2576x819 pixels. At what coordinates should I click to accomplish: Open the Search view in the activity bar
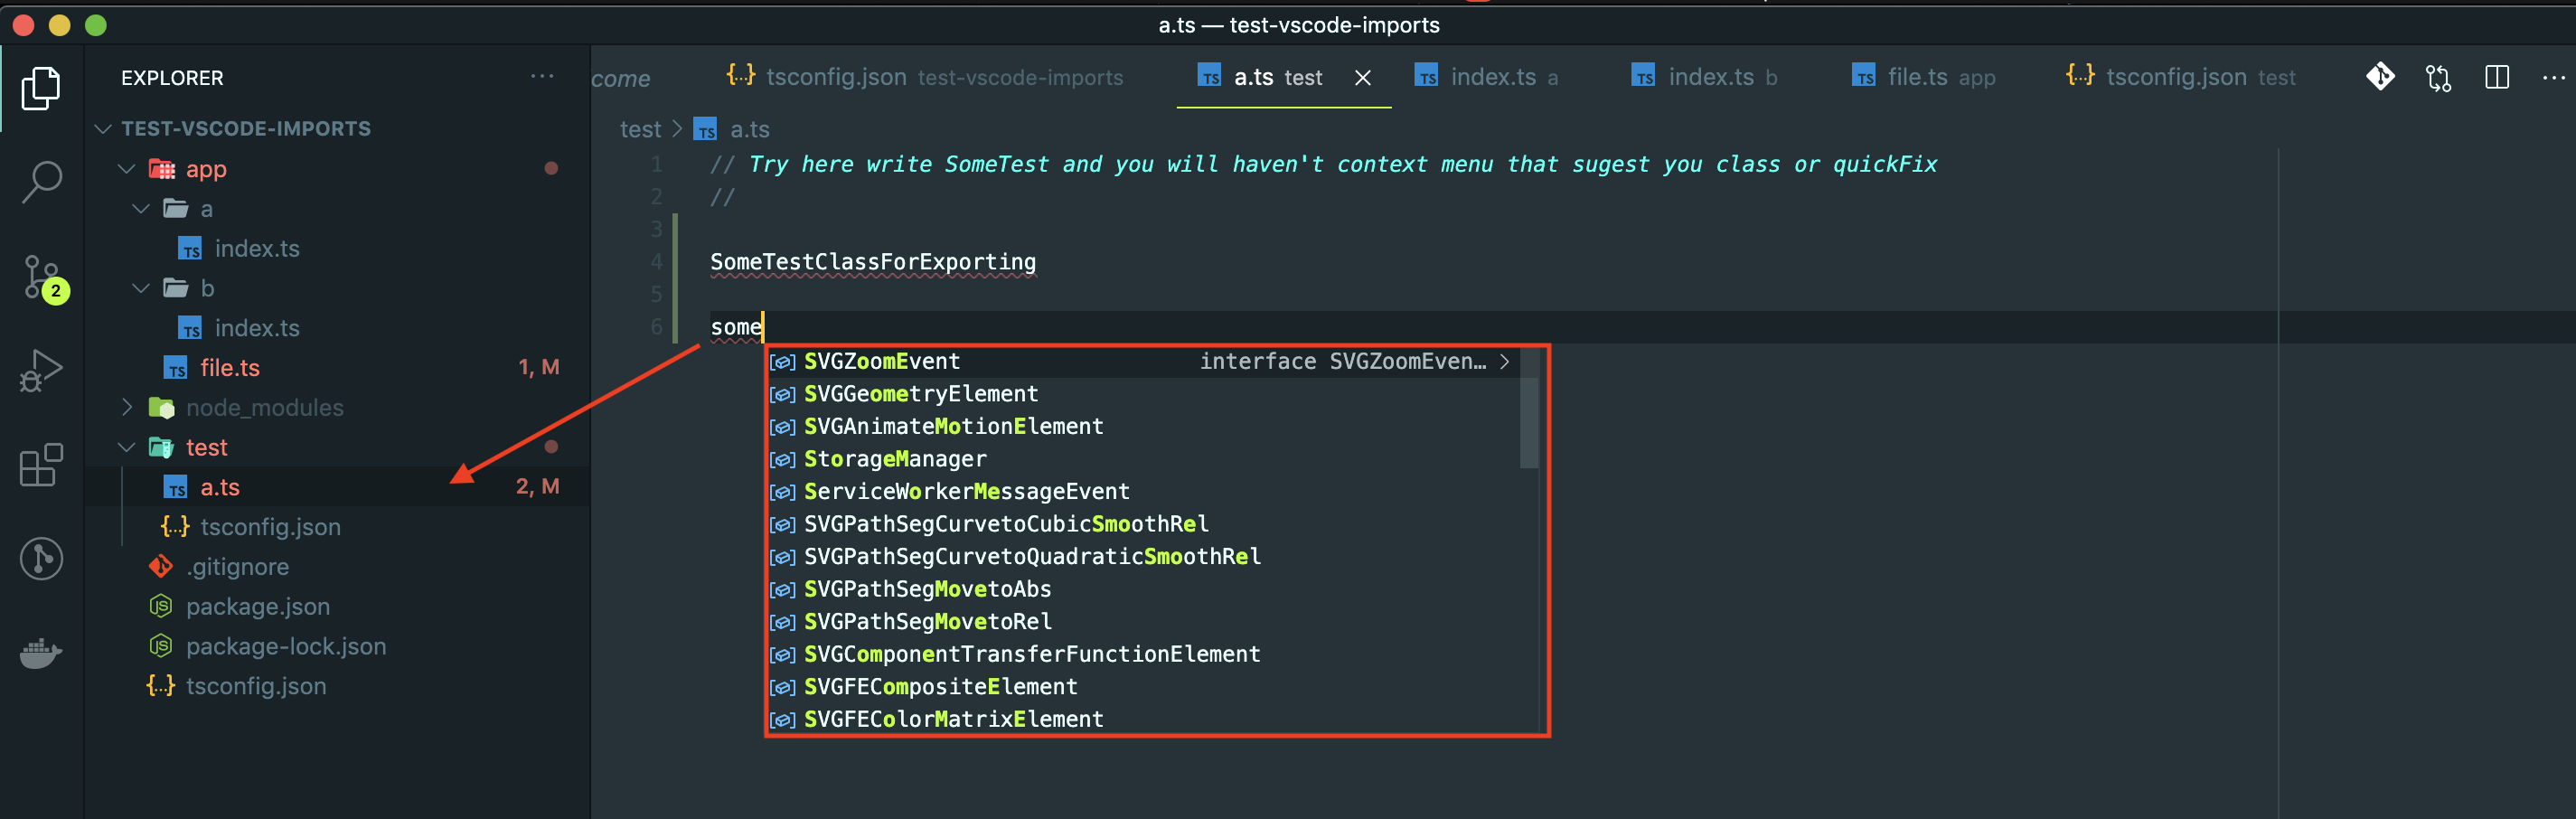(40, 182)
